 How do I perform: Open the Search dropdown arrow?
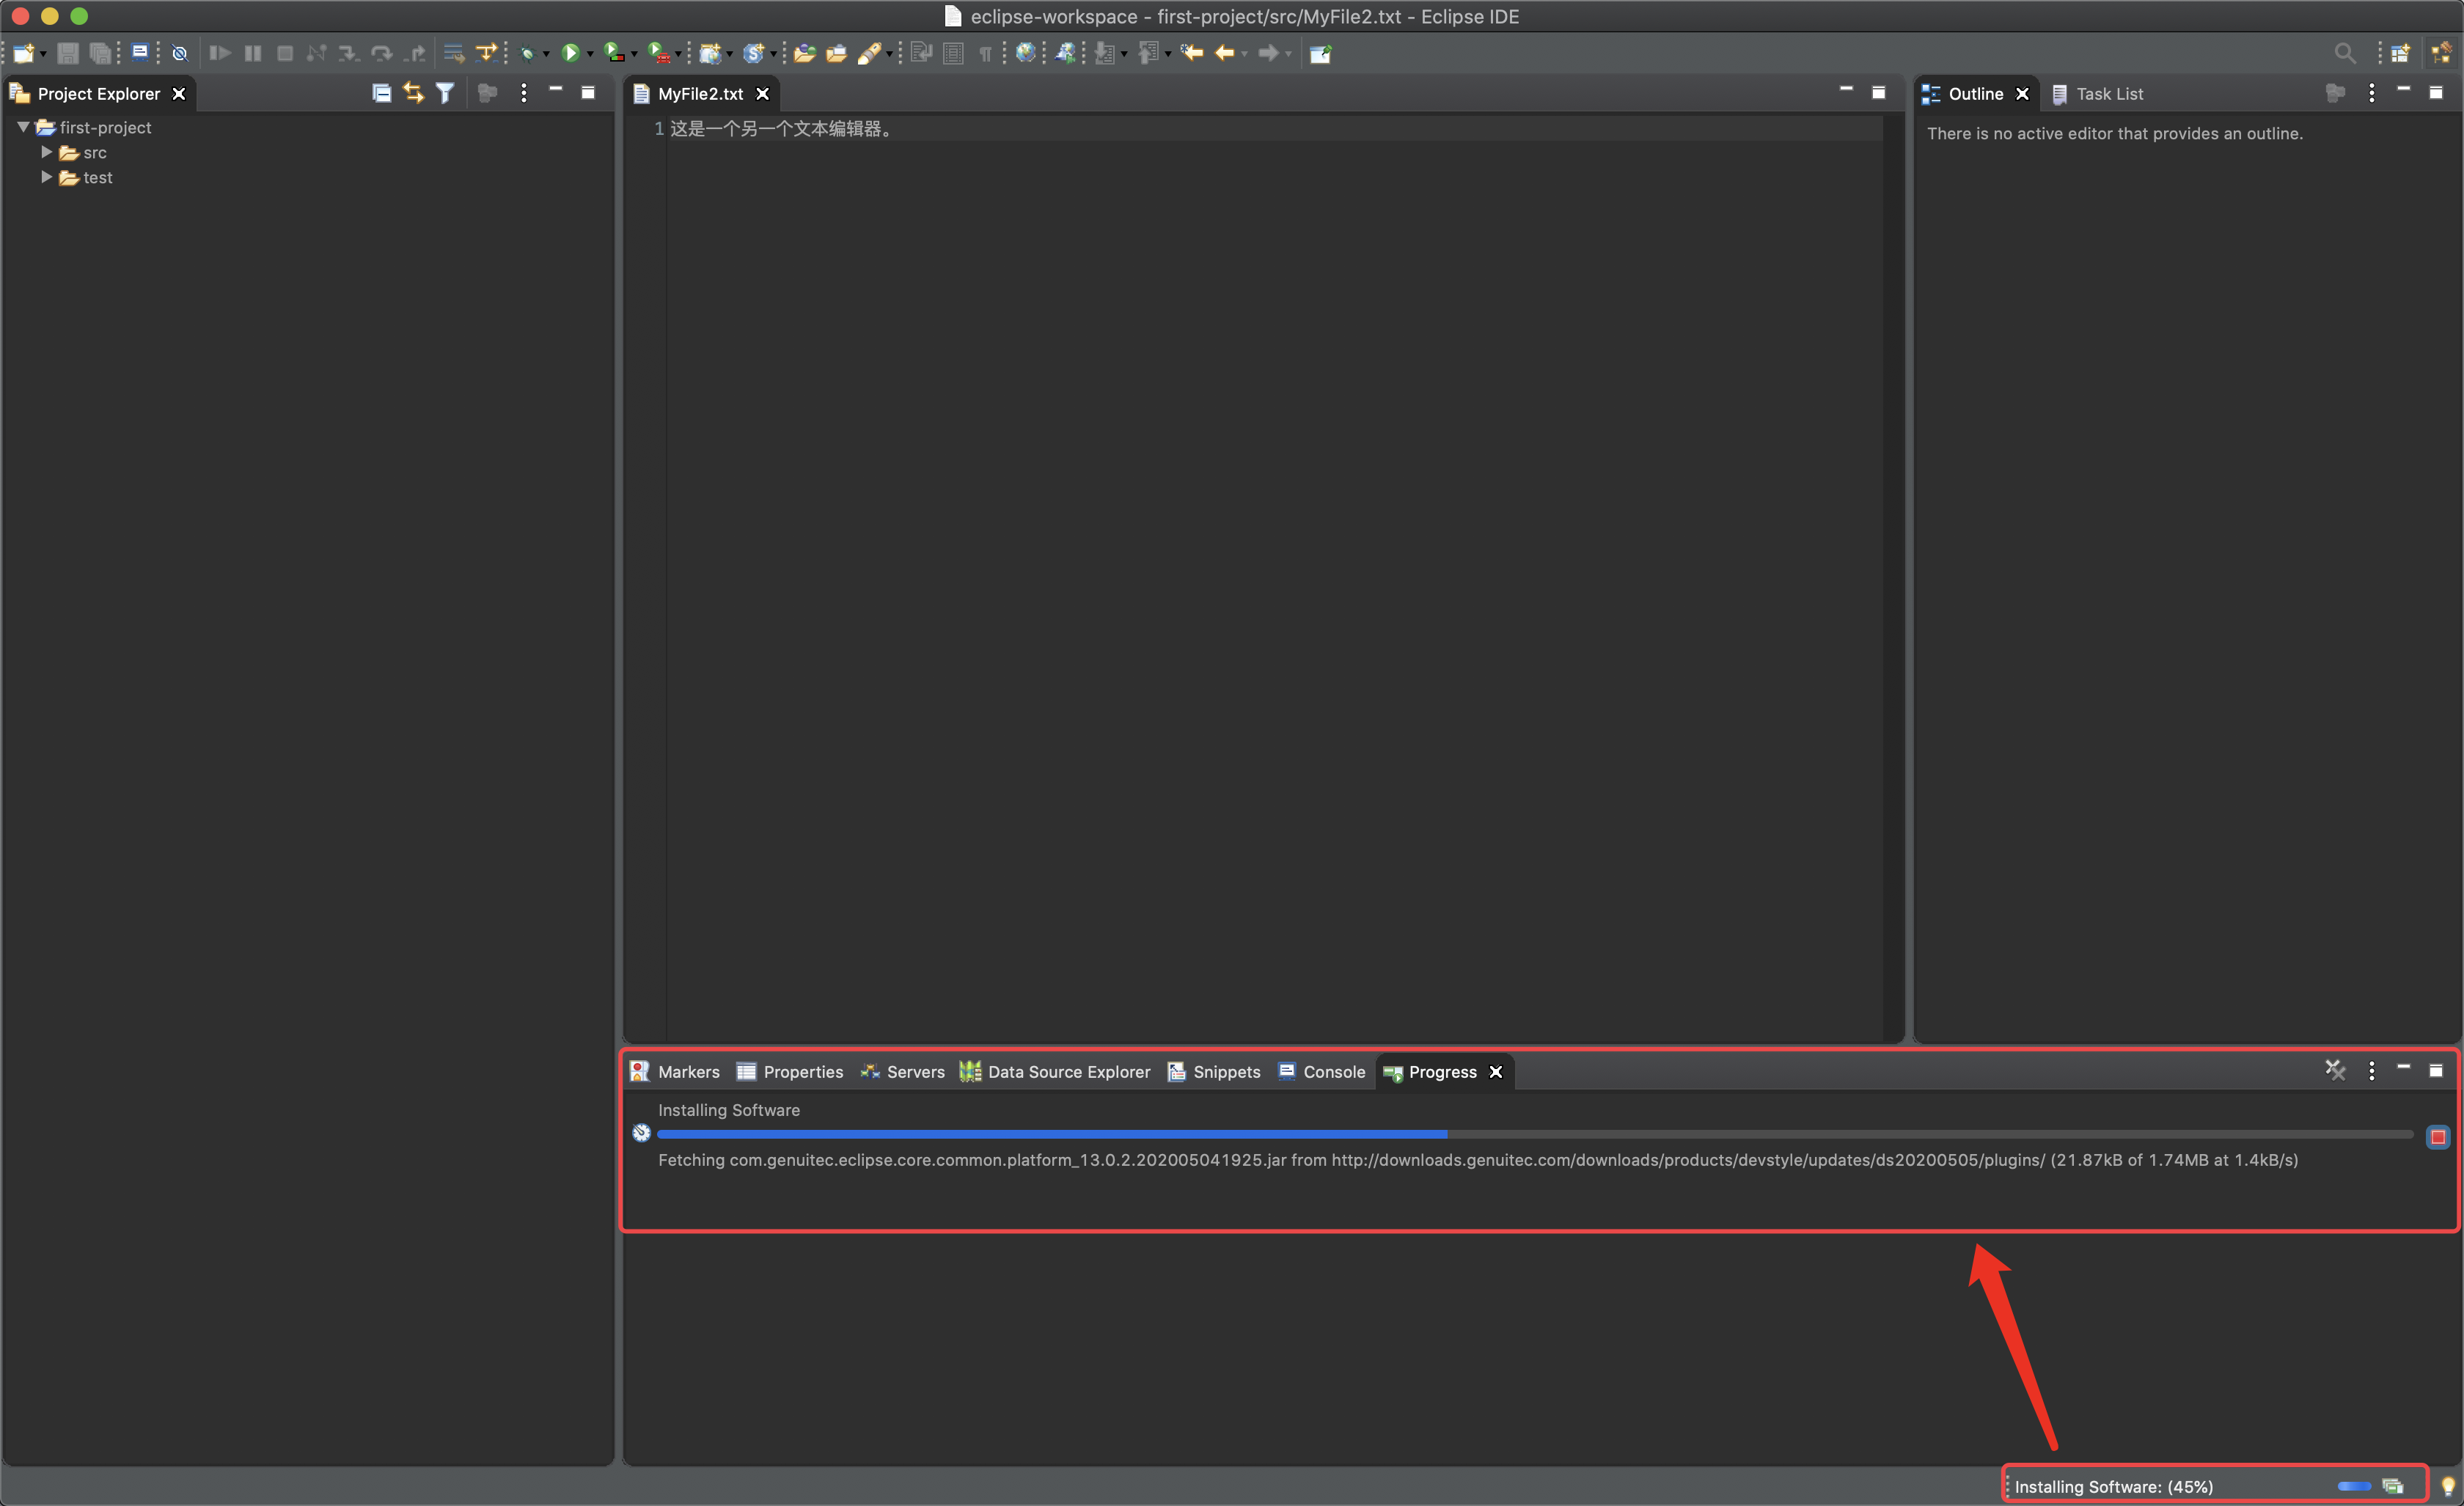pos(889,54)
